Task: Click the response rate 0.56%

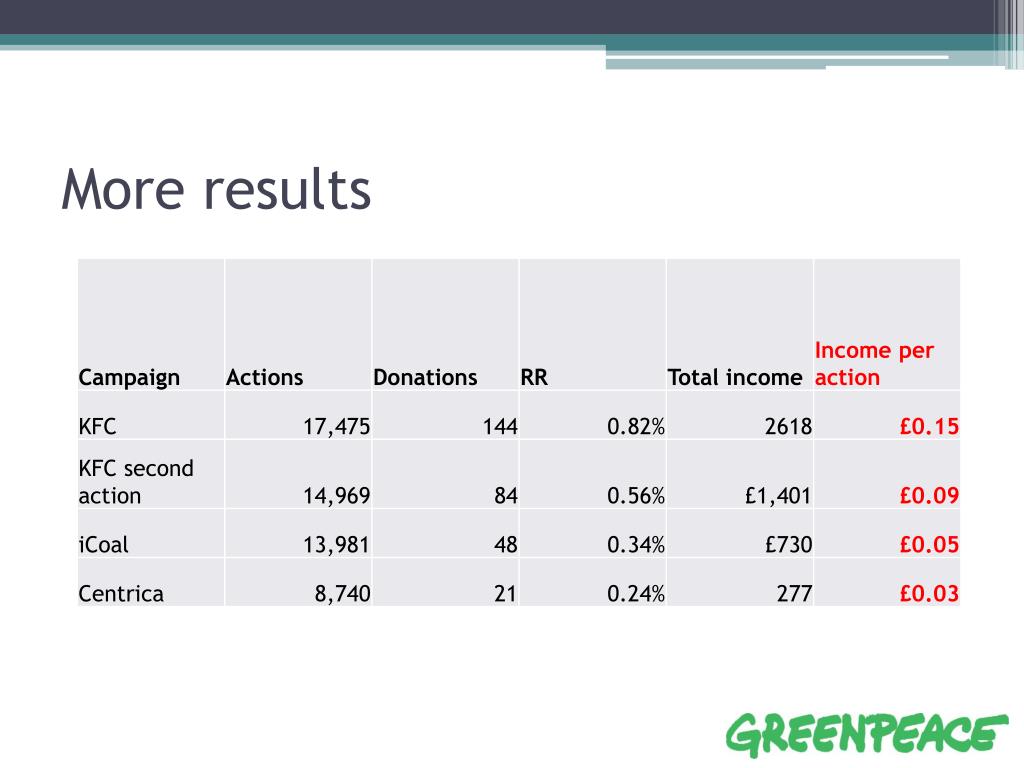Action: (x=635, y=496)
